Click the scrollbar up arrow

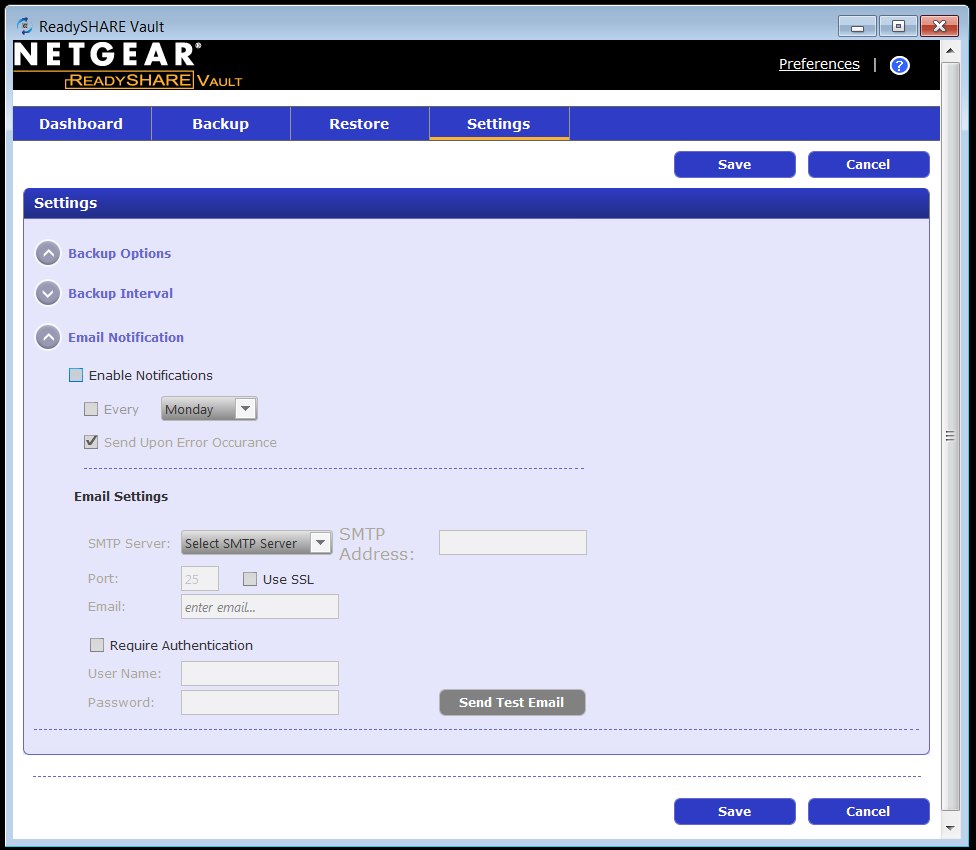(x=950, y=50)
